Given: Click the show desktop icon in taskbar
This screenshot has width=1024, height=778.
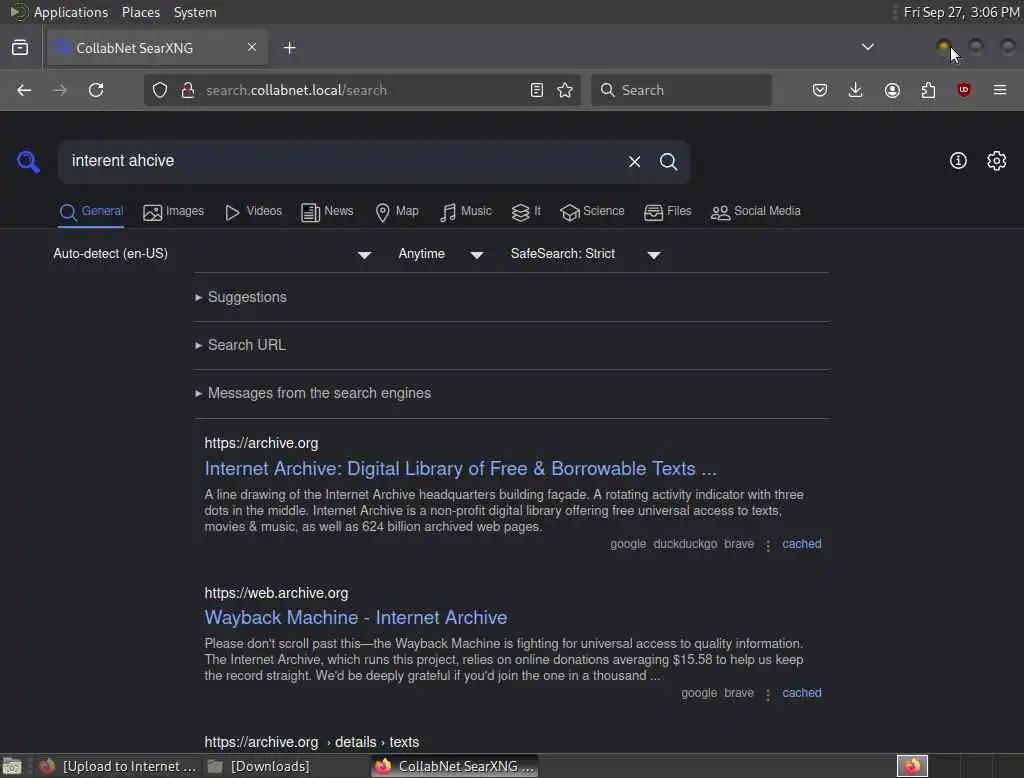Looking at the screenshot, I should pos(12,766).
